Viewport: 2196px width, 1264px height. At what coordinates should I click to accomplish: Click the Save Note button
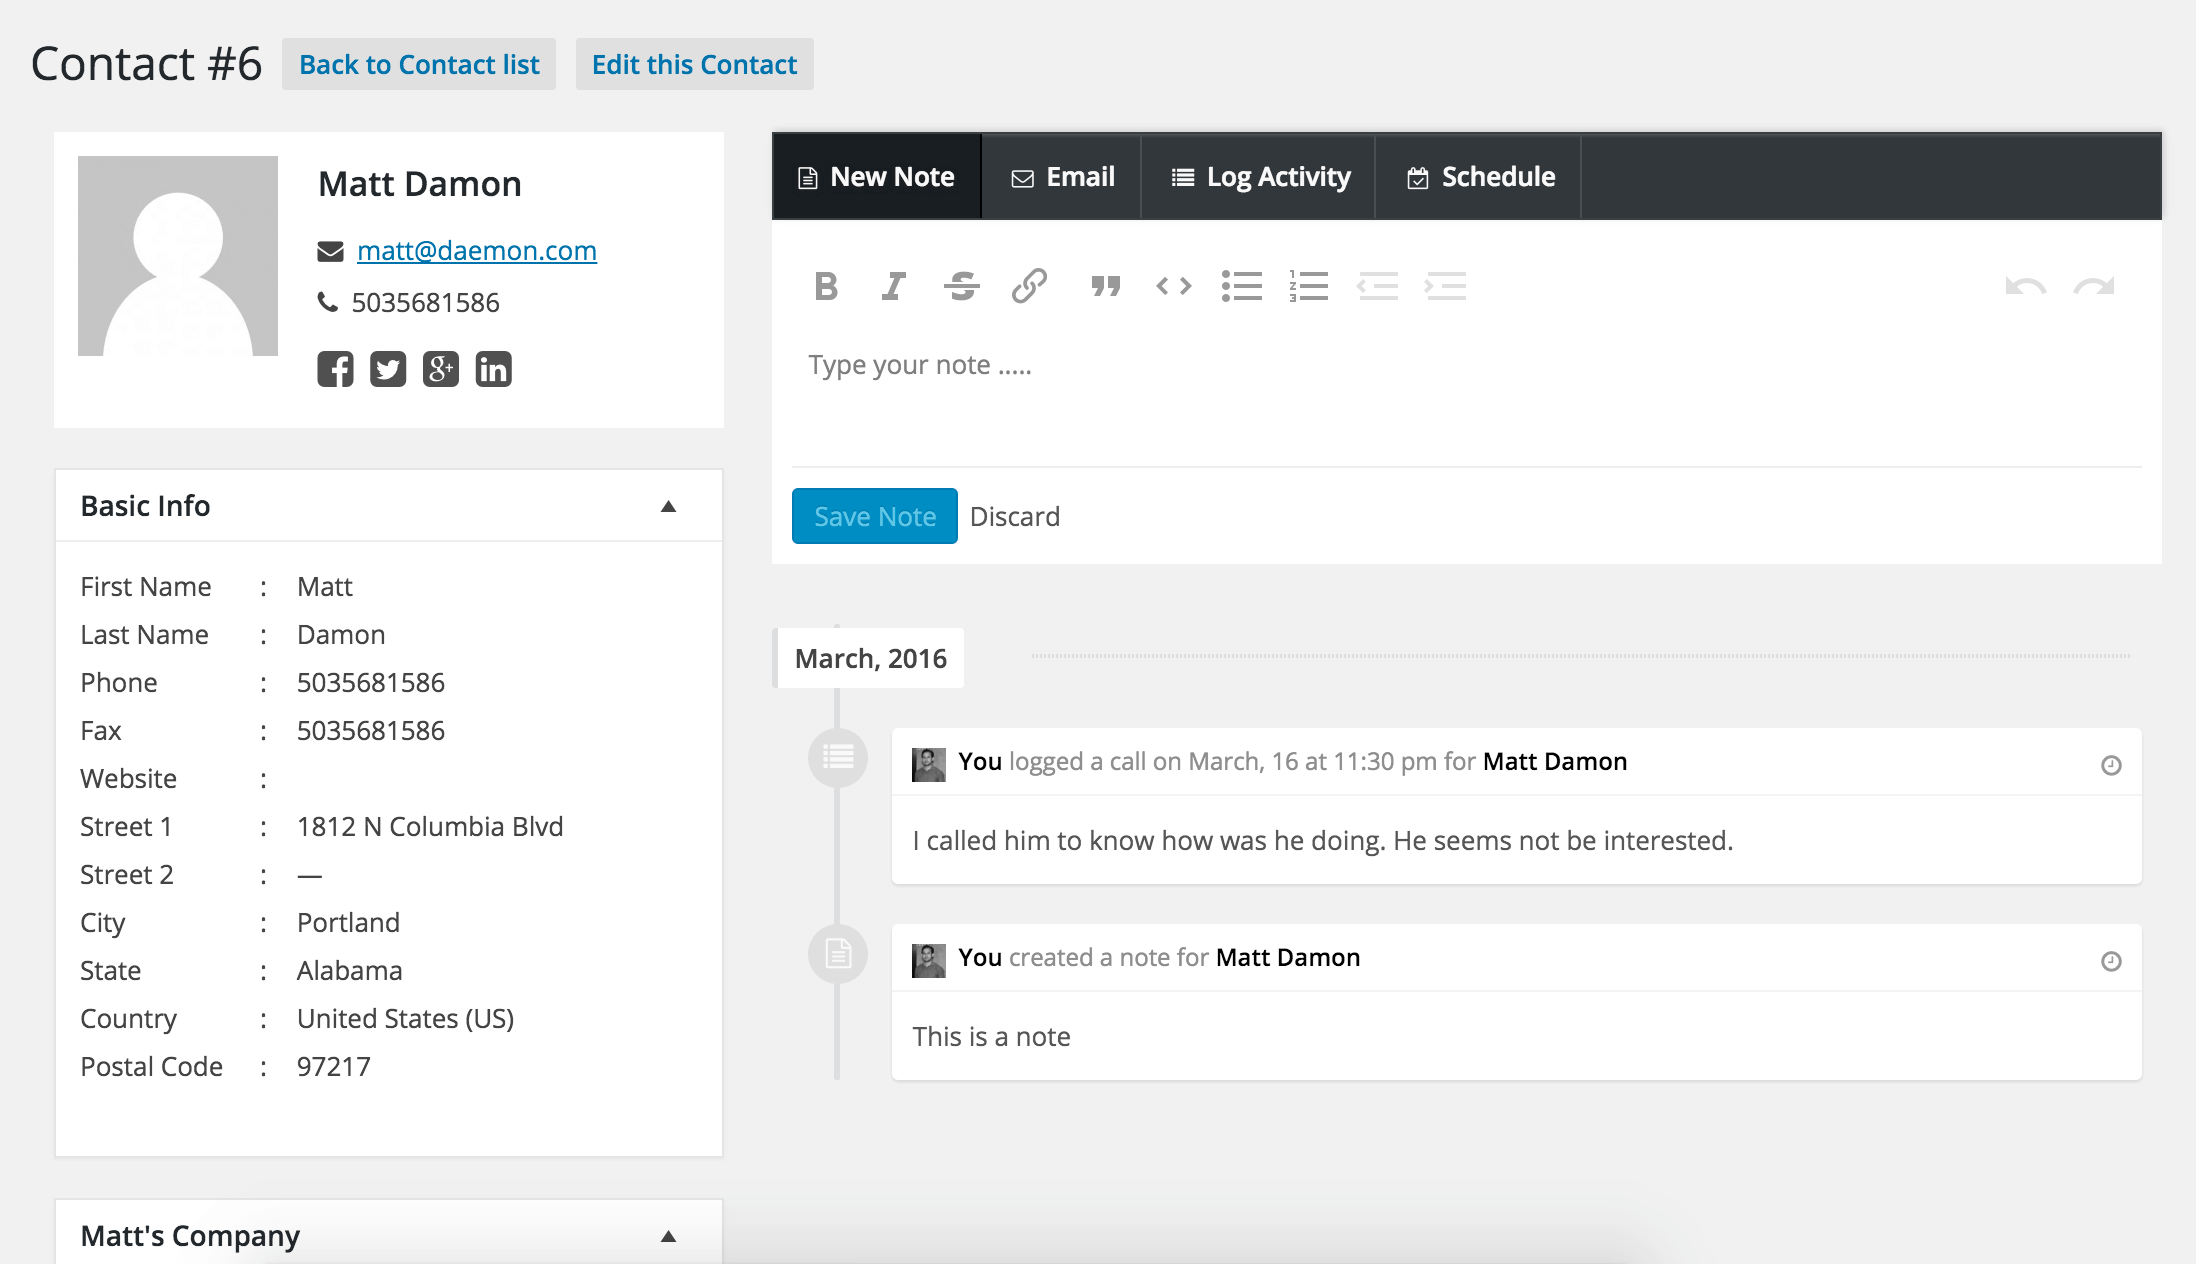click(x=874, y=516)
